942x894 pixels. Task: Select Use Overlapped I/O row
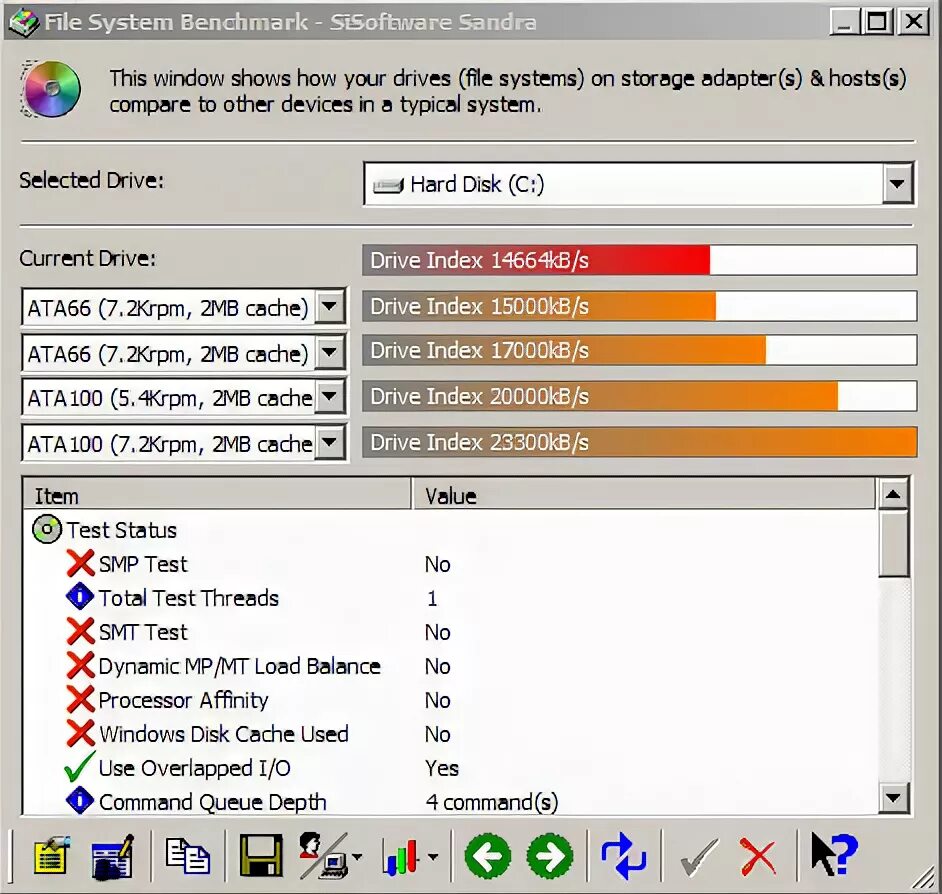(x=449, y=768)
